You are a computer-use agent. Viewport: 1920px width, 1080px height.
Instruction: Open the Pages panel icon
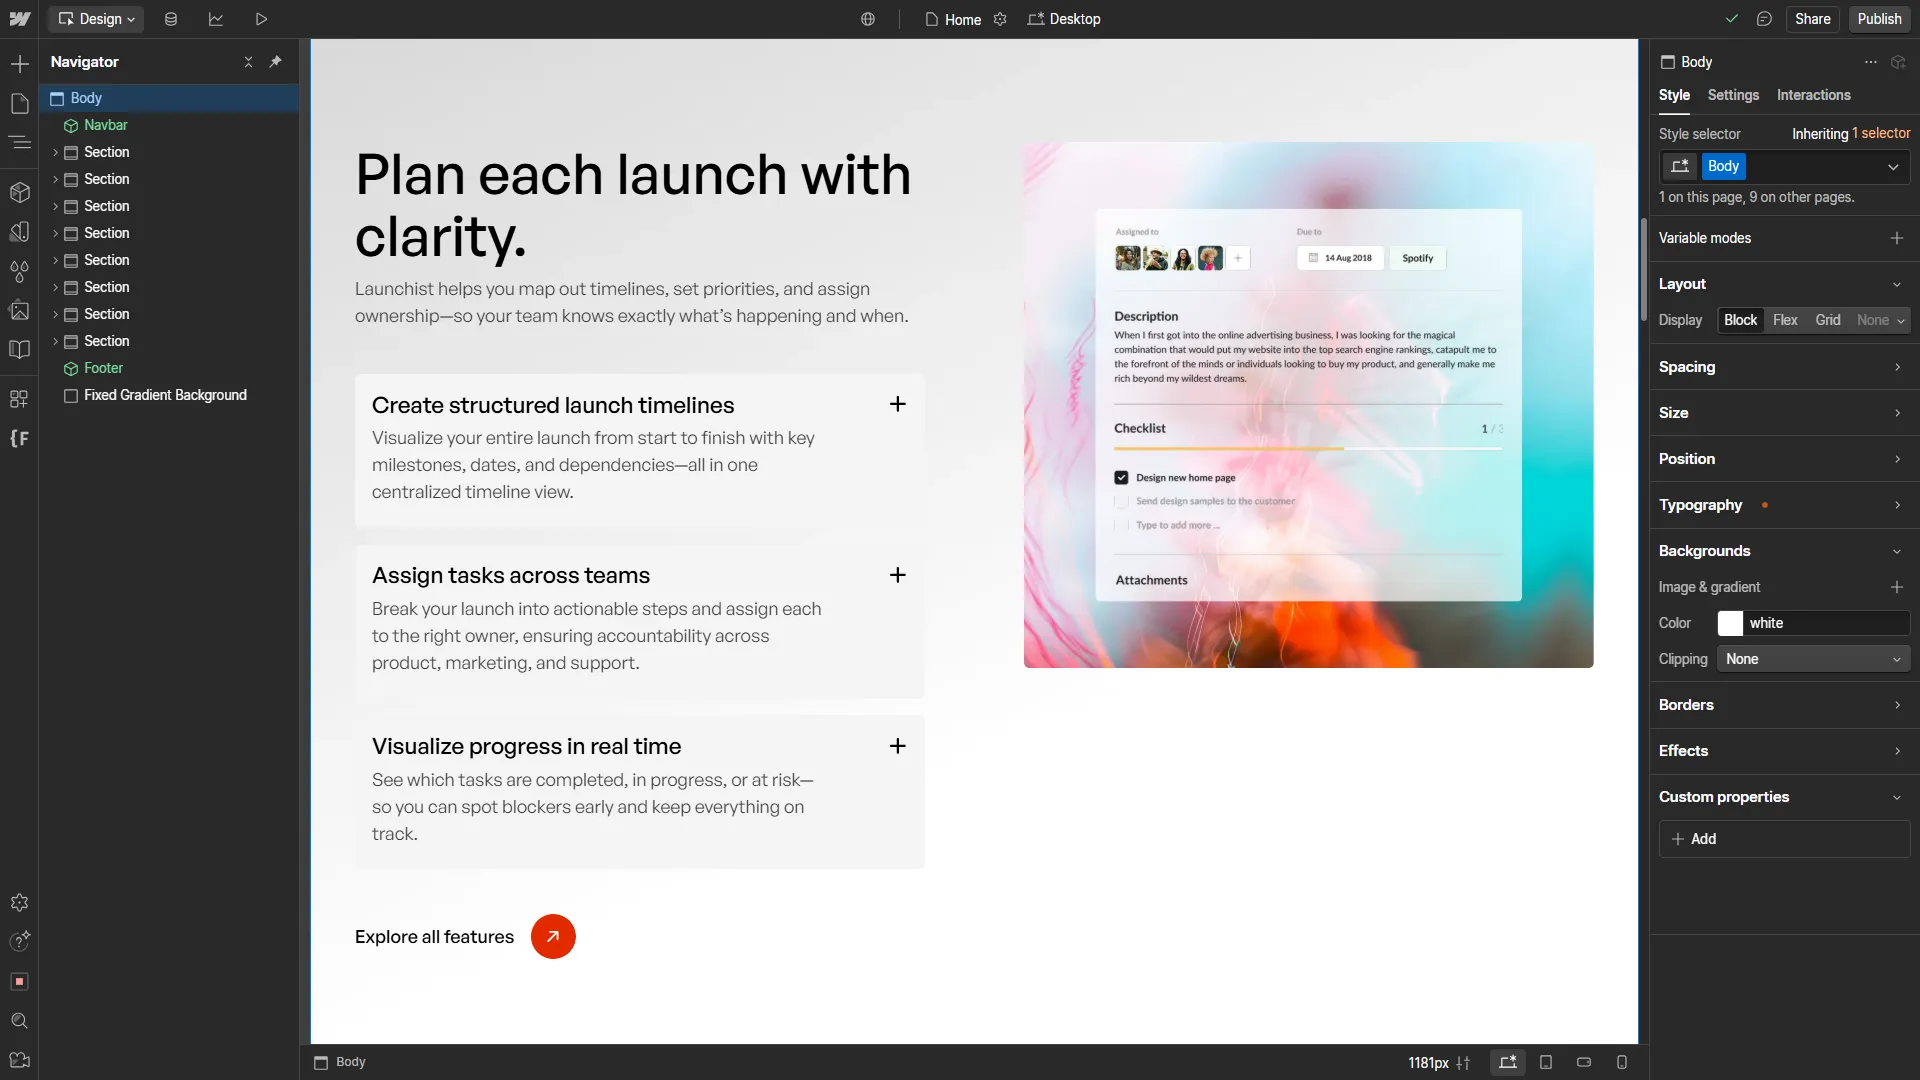(x=19, y=104)
